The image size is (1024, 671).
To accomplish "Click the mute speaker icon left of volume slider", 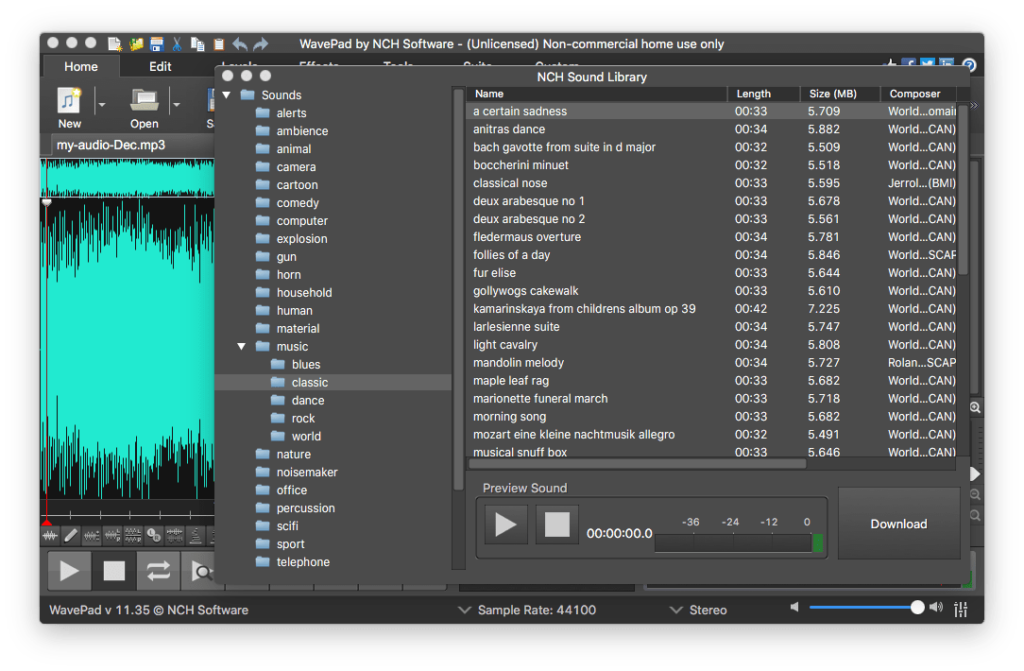I will click(794, 608).
